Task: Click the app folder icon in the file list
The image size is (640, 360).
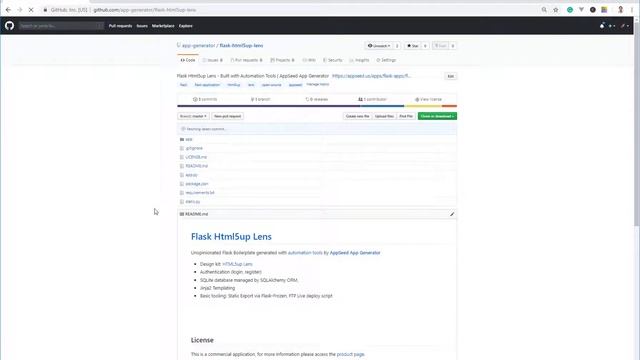Action: tap(182, 140)
